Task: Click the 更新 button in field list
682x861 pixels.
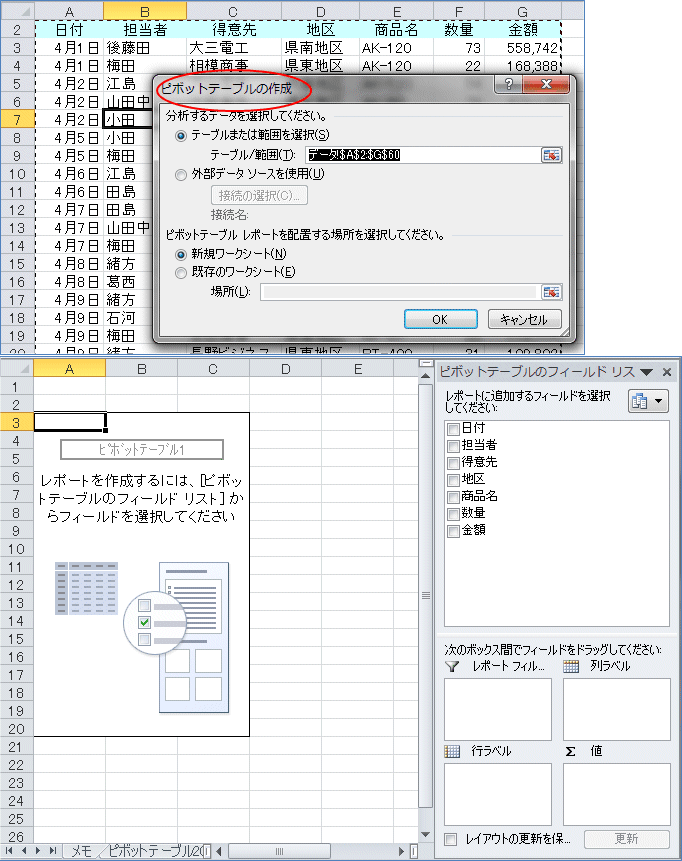Action: tap(627, 838)
